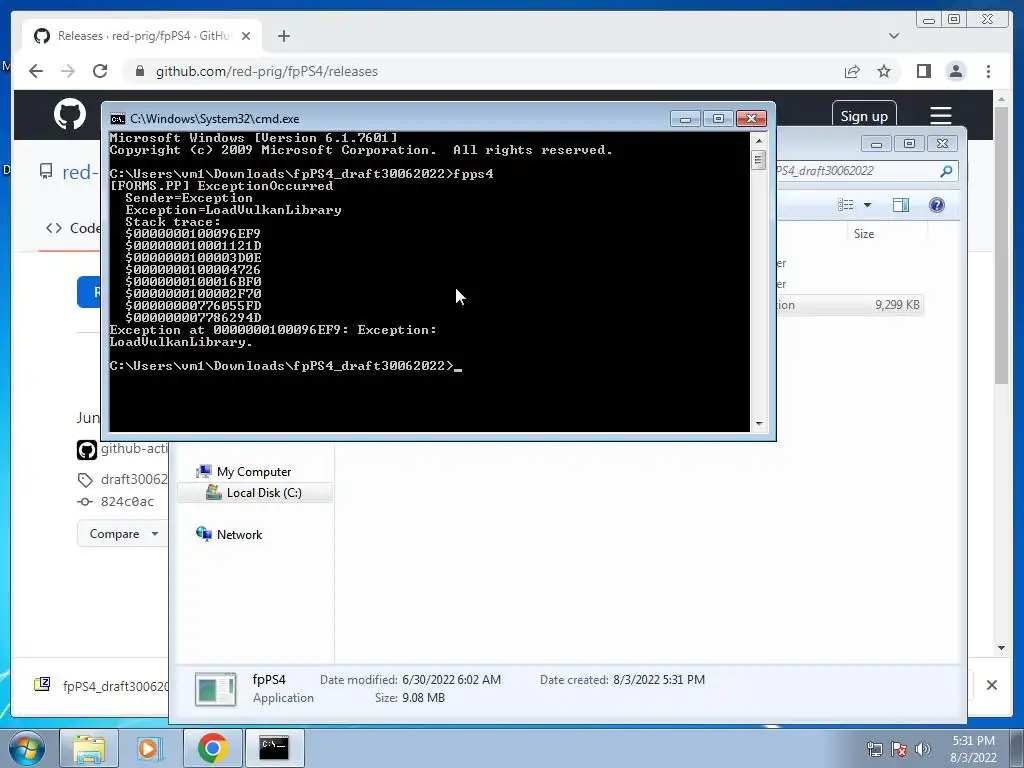Viewport: 1024px width, 768px height.
Task: Click the Date created value 8/3/2022 5:31 PM
Action: click(x=659, y=680)
